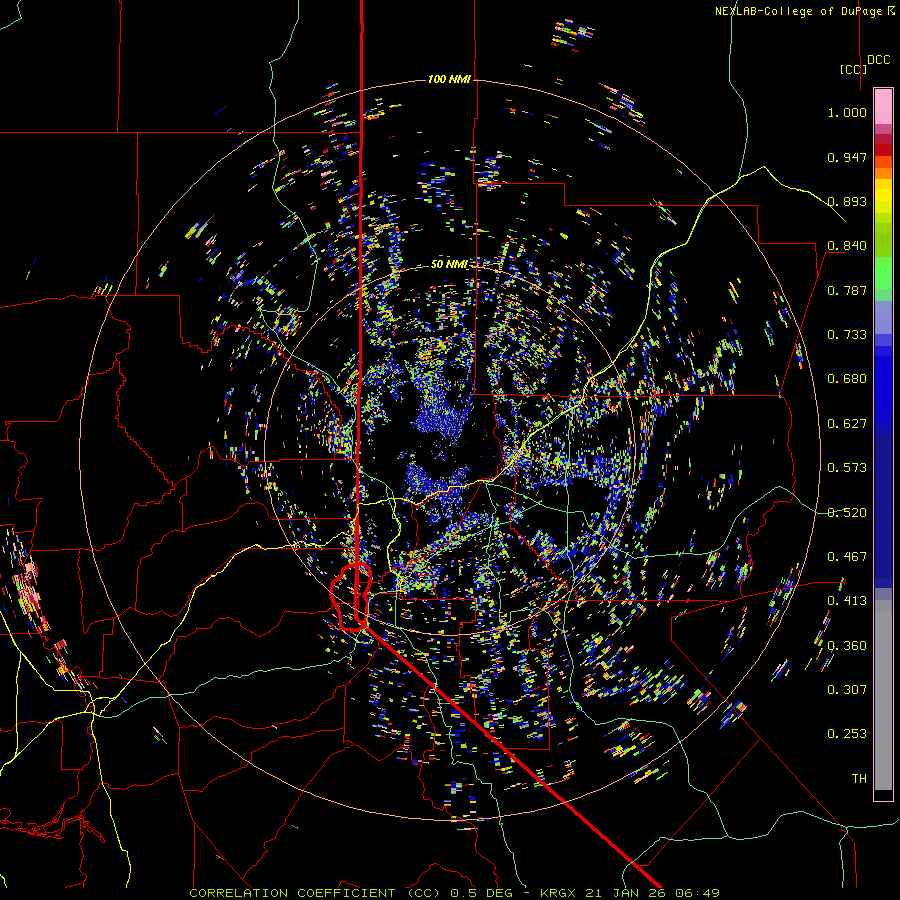Image resolution: width=900 pixels, height=900 pixels.
Task: Click the 100 NMI range ring label
Action: click(x=449, y=79)
